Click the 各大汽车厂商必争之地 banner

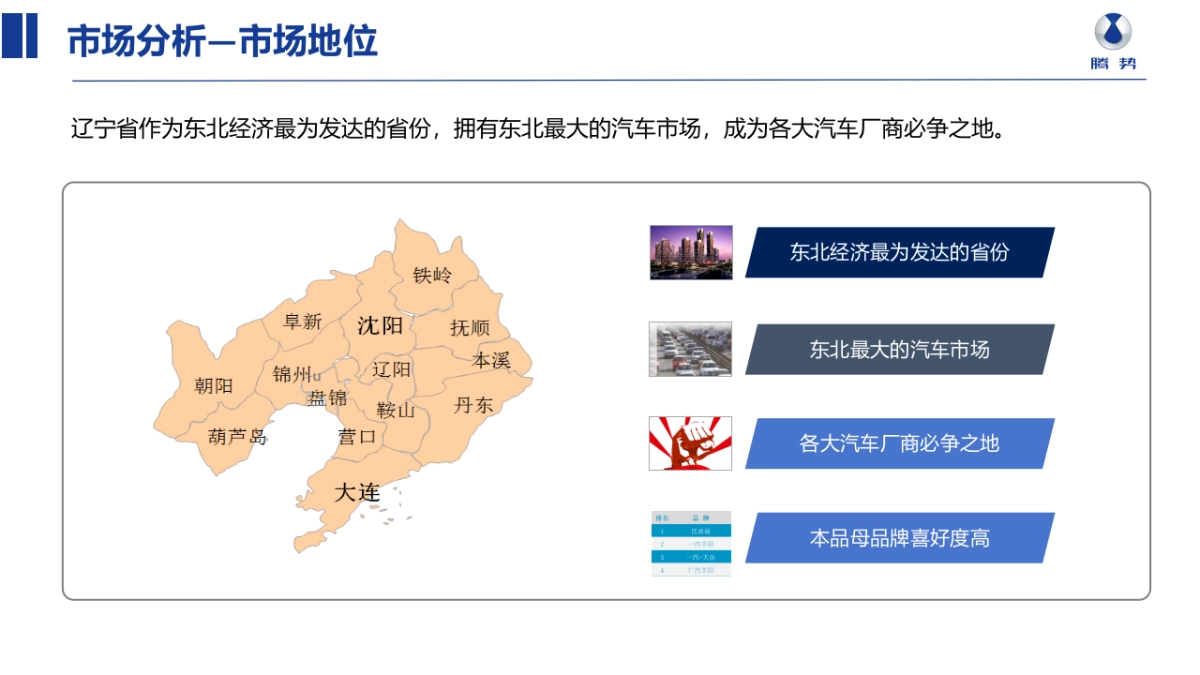901,444
